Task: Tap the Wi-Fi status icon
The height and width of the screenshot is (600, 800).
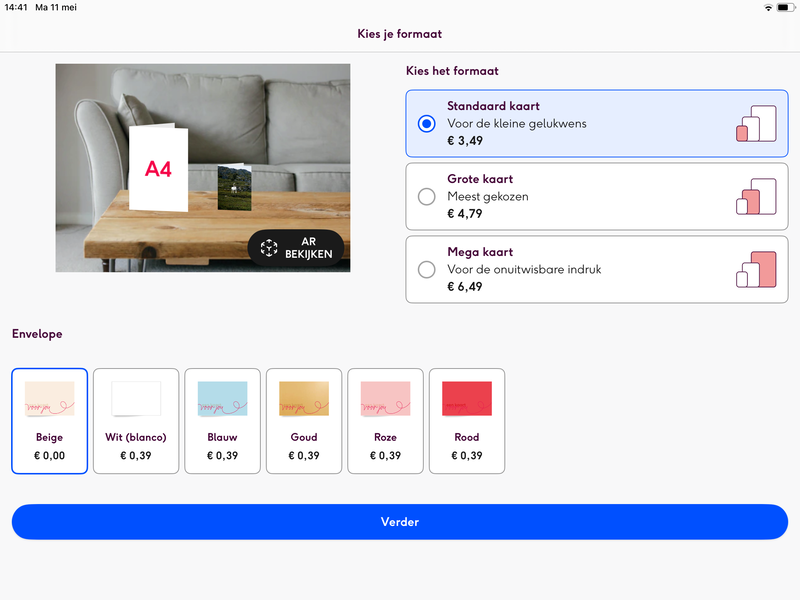Action: pyautogui.click(x=768, y=8)
